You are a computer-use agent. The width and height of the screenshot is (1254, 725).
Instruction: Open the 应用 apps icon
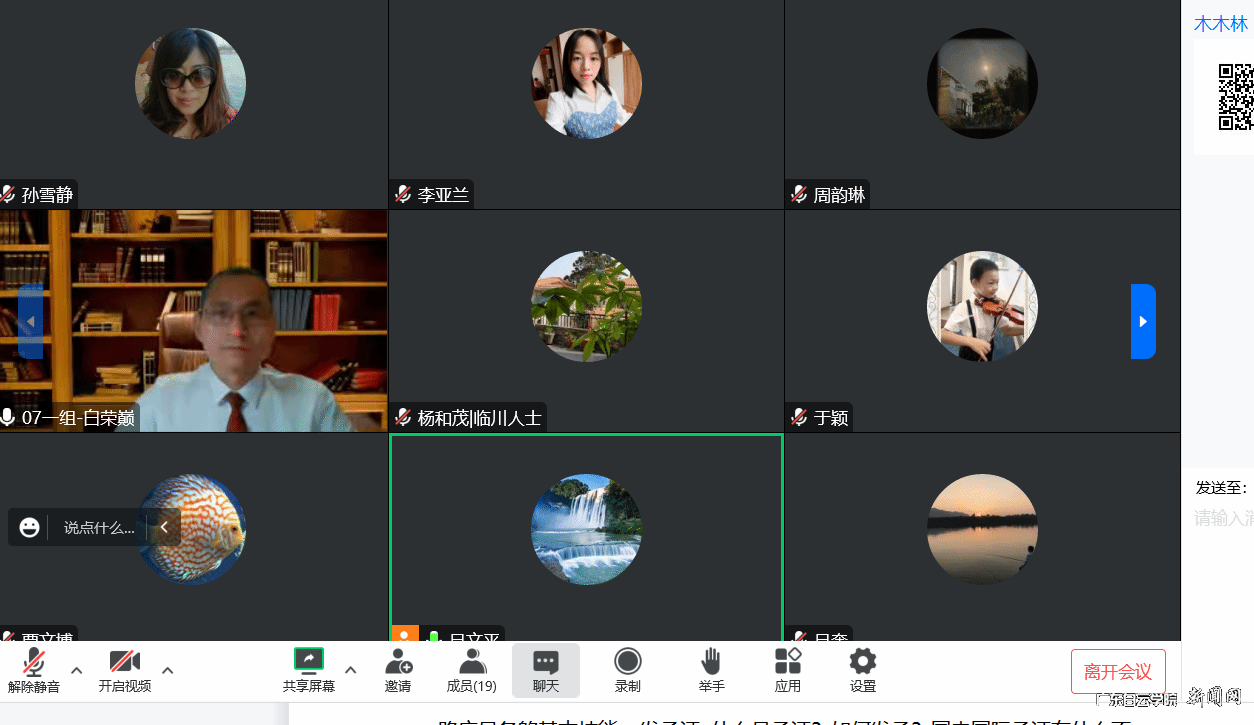pos(788,662)
